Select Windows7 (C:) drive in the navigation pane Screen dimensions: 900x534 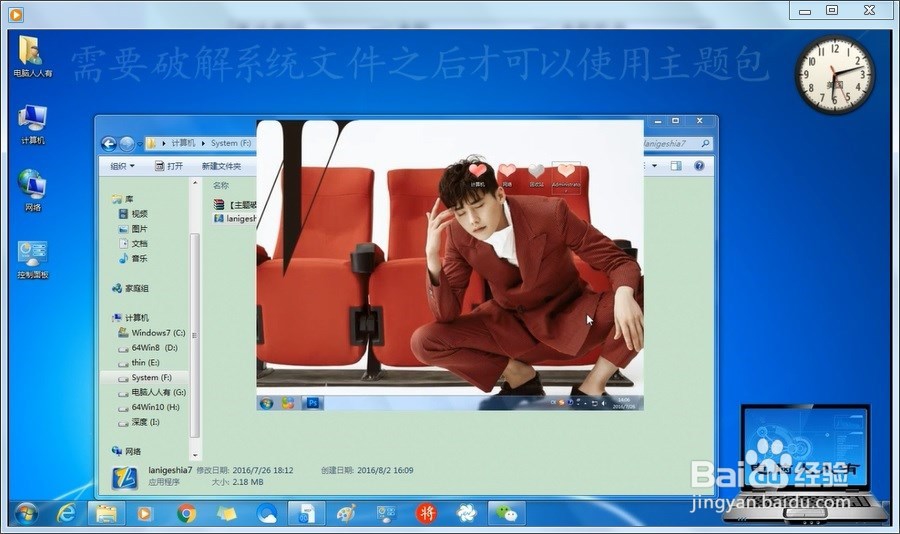pos(152,332)
